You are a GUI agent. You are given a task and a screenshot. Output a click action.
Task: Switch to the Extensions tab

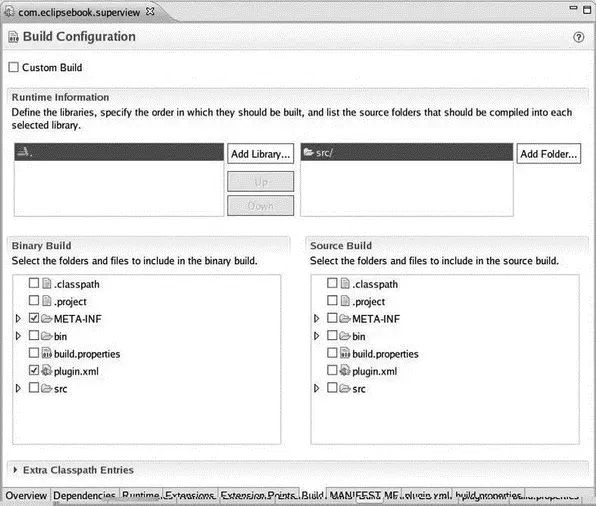click(x=190, y=495)
